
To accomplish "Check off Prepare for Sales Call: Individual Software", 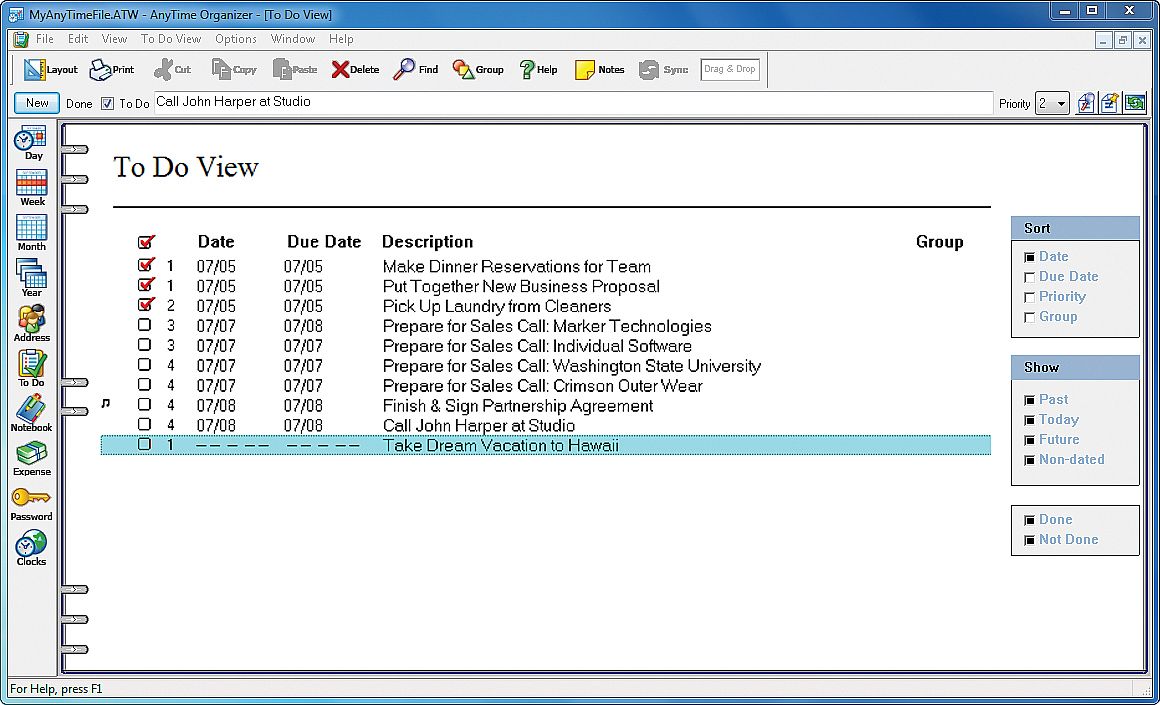I will click(x=145, y=345).
